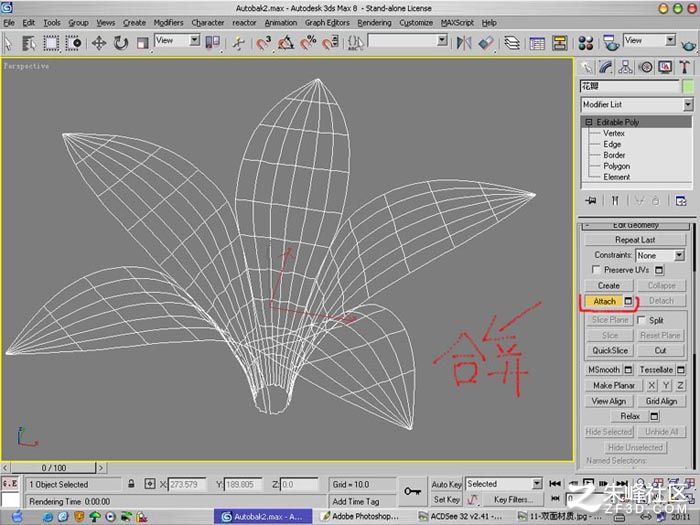Click the Pin Stack icon

click(x=591, y=201)
